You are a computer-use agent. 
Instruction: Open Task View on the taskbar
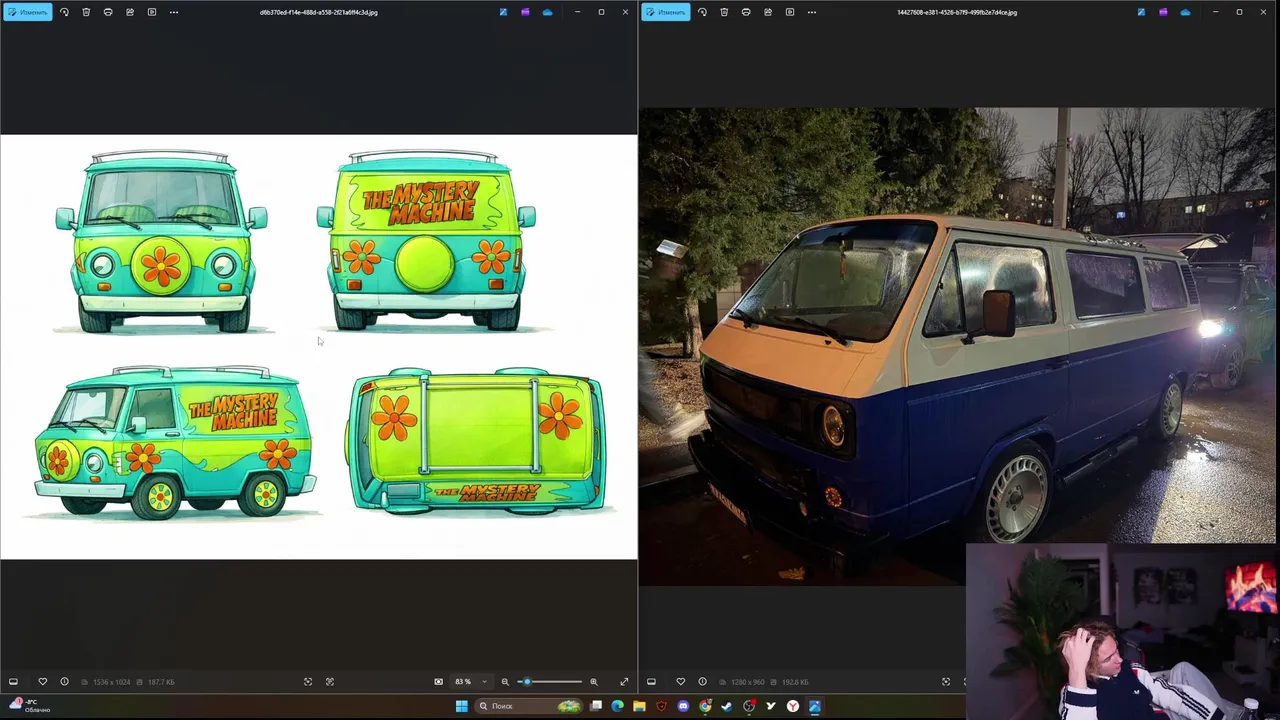[x=596, y=706]
